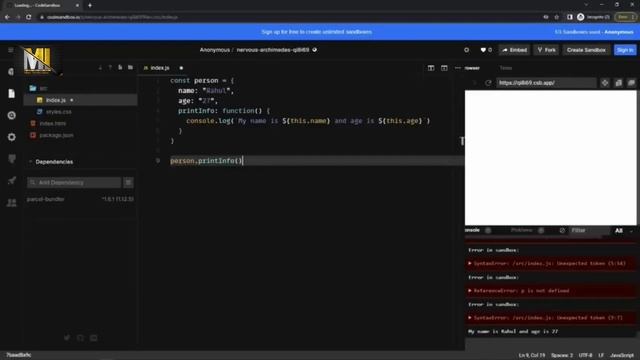Open styles.css file
The height and width of the screenshot is (360, 640).
coord(58,112)
